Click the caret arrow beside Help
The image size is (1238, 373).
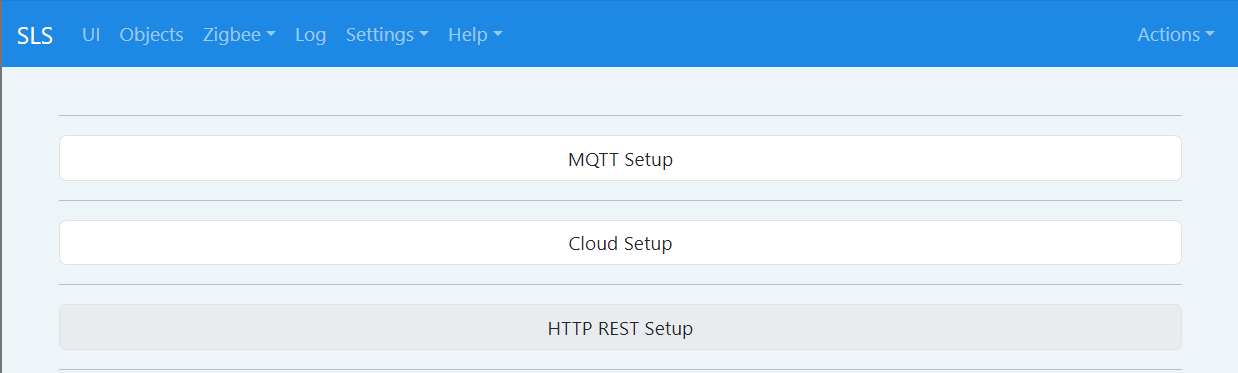[x=498, y=35]
